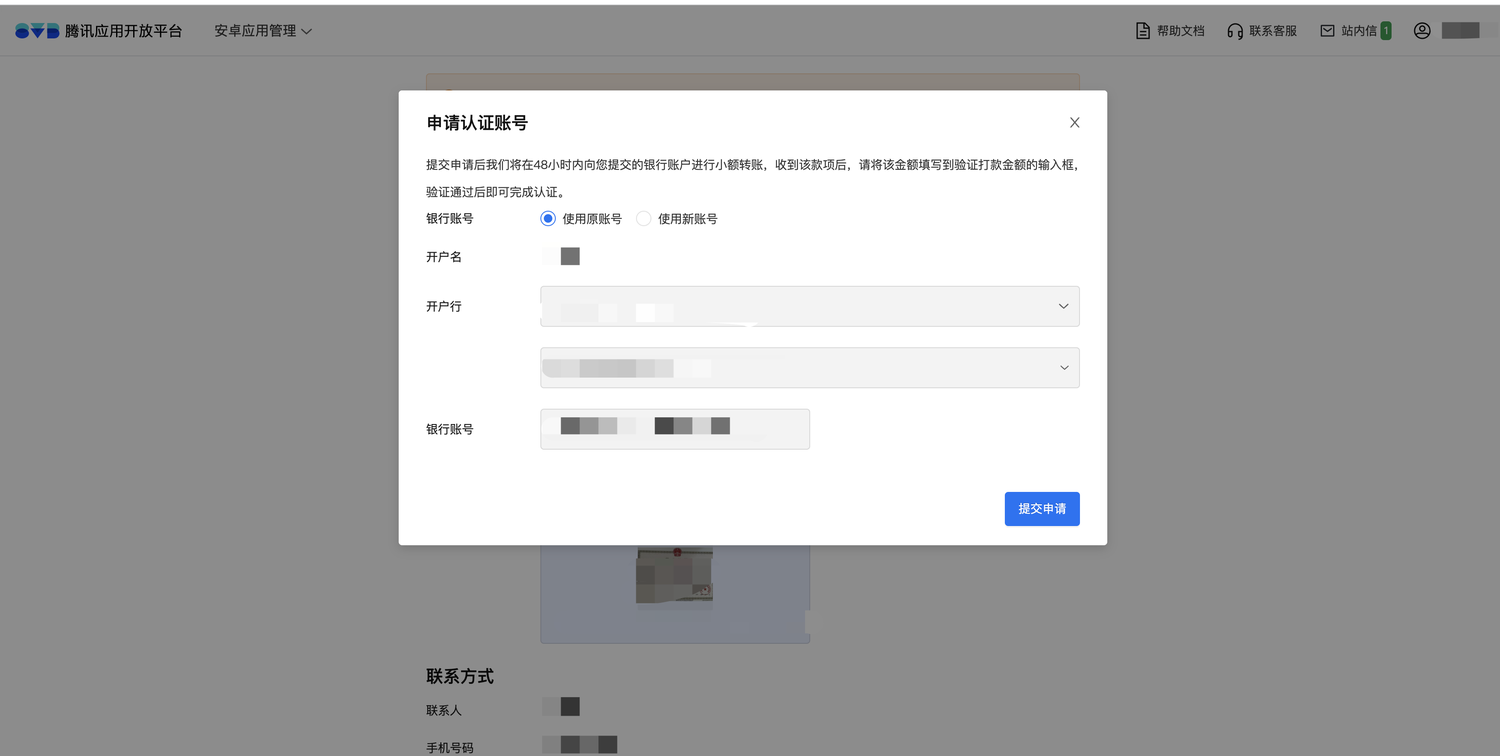Viewport: 1500px width, 756px height.
Task: Click the uploaded image thumbnail behind dialog
Action: click(675, 576)
